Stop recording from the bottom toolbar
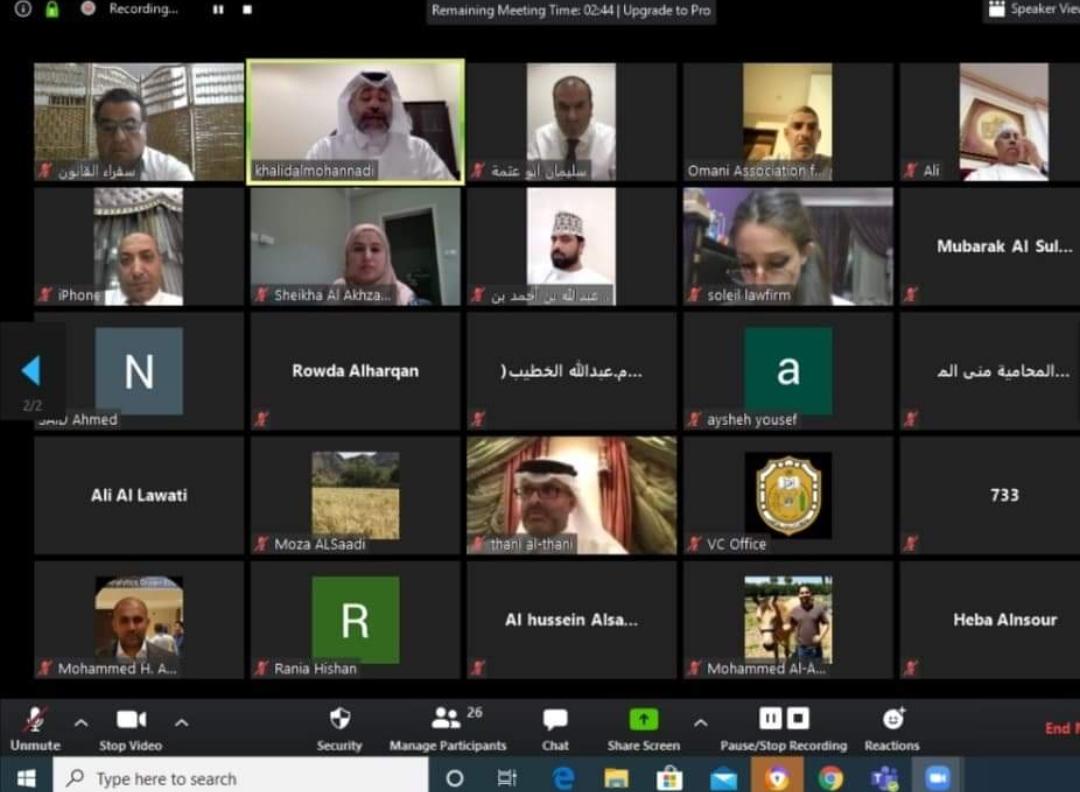 coord(797,718)
